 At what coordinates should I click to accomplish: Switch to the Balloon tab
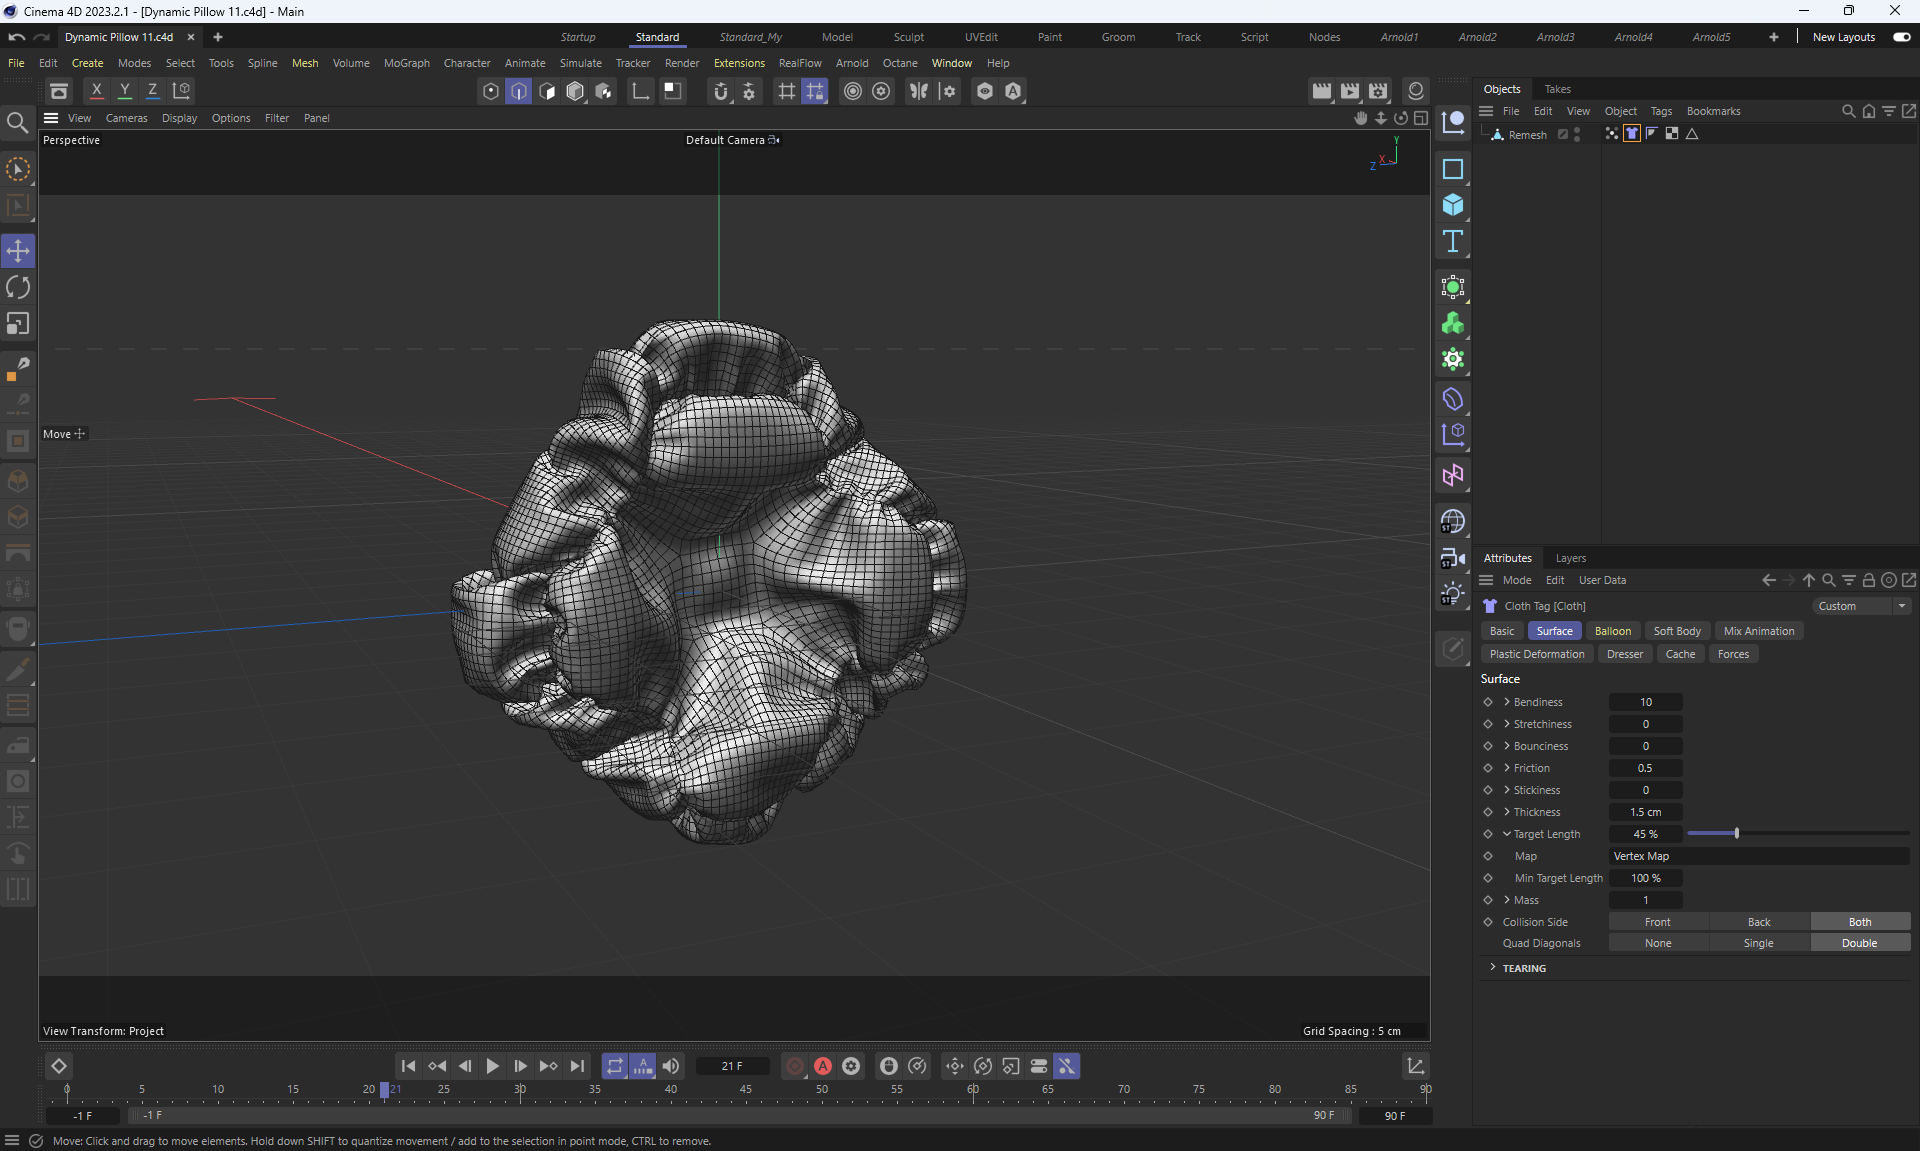pos(1612,631)
